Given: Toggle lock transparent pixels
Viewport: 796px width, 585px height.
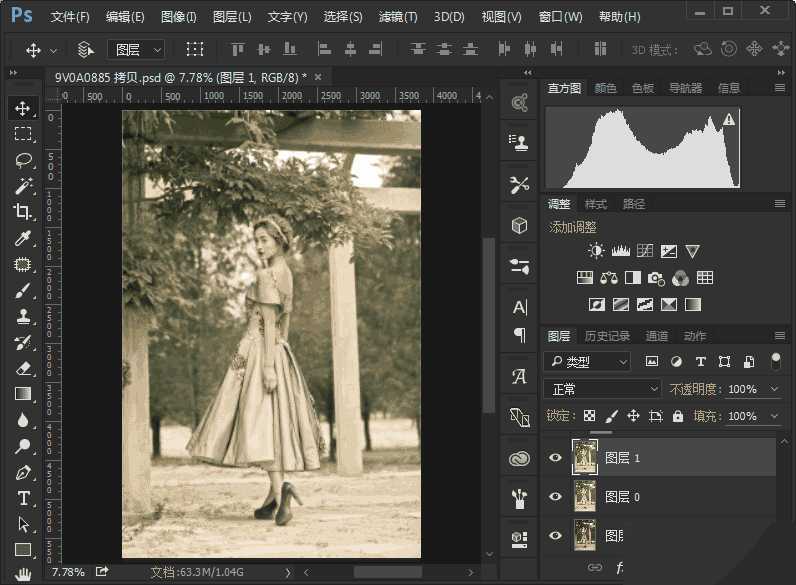Looking at the screenshot, I should point(590,416).
